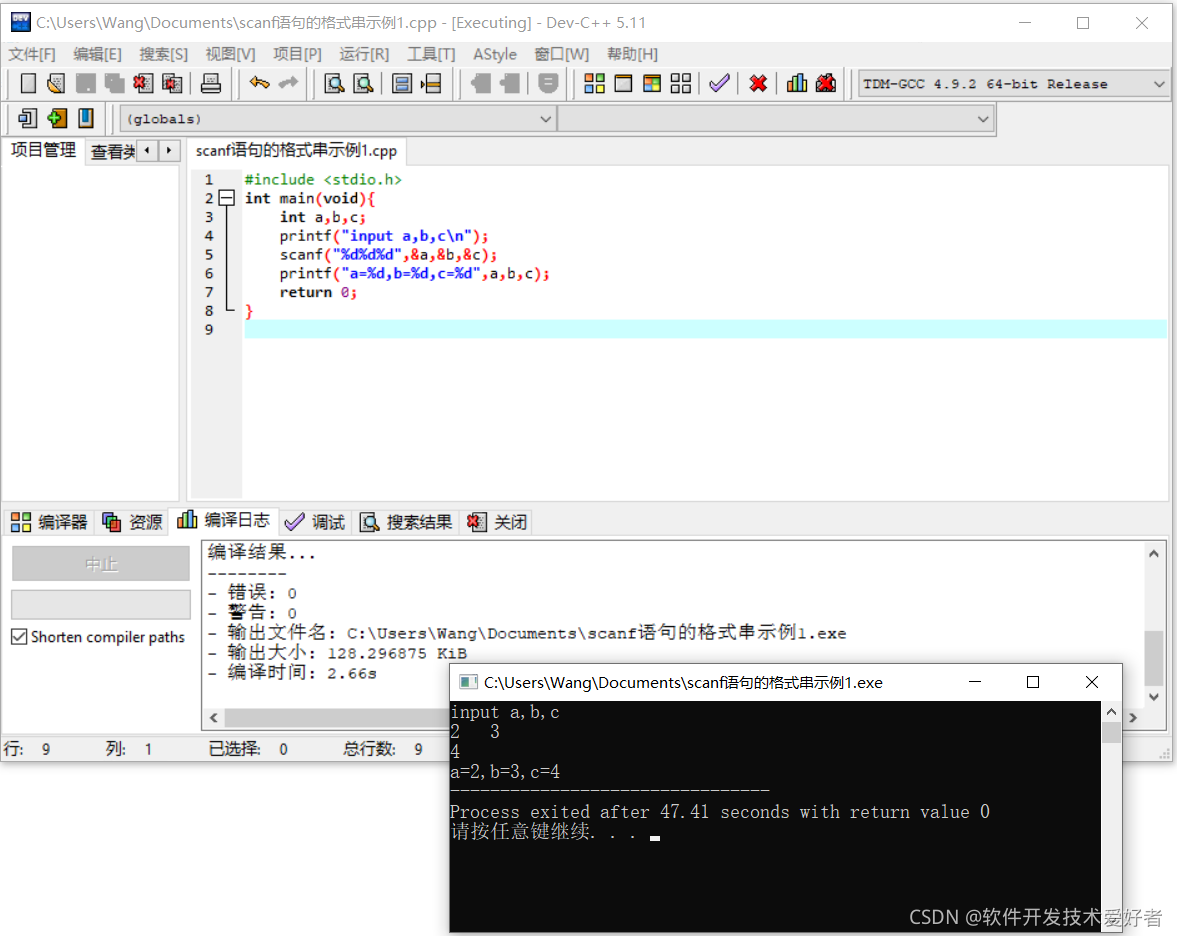Click the 关闭 bottom panel tab
The image size is (1177, 936).
click(497, 522)
